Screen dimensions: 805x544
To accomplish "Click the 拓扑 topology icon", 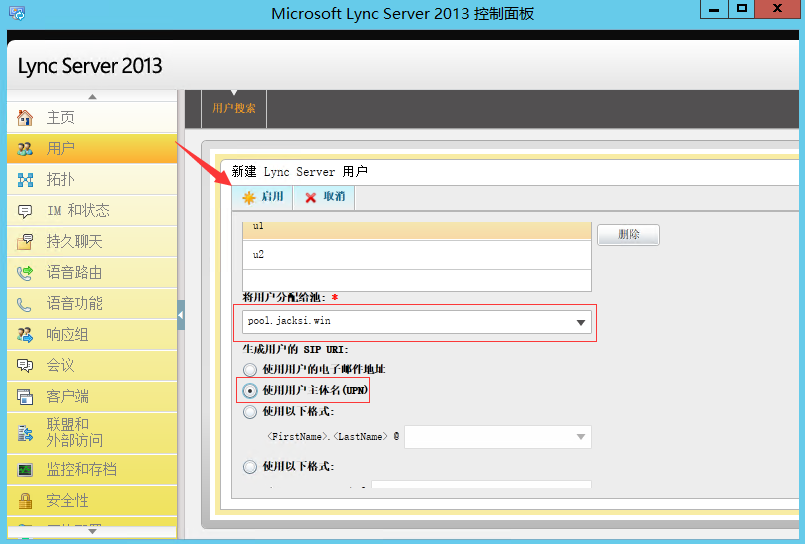I will (x=25, y=180).
